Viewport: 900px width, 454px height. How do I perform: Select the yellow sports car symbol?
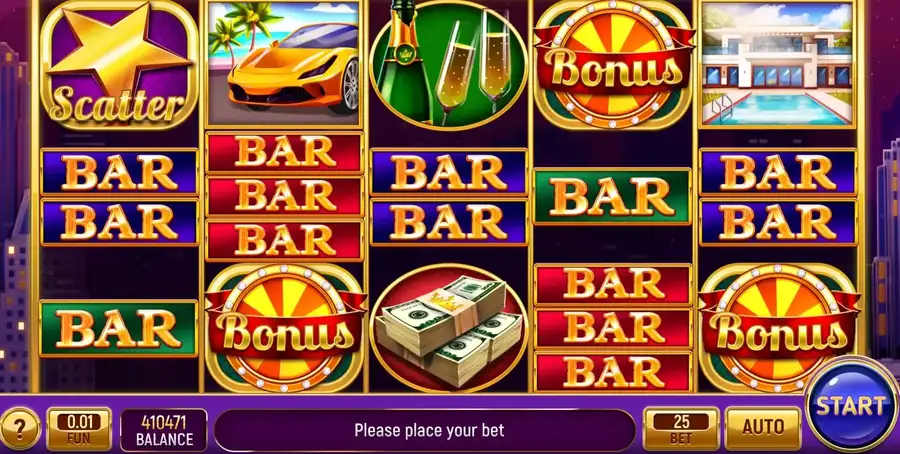(x=284, y=64)
